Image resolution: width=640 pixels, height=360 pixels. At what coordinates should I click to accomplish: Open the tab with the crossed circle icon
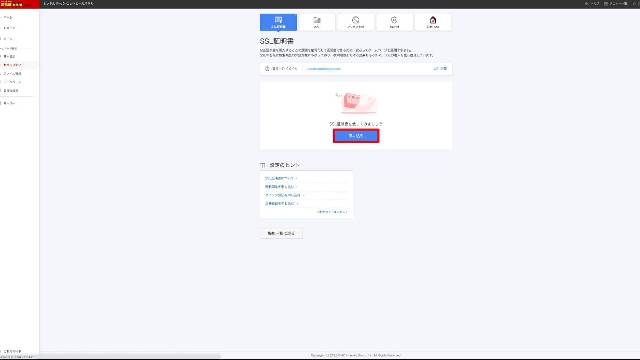click(x=356, y=22)
